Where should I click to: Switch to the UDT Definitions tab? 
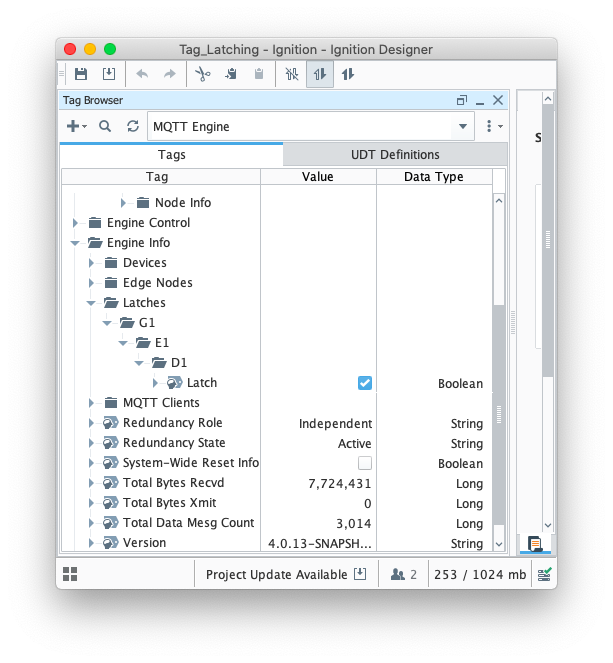pos(395,155)
